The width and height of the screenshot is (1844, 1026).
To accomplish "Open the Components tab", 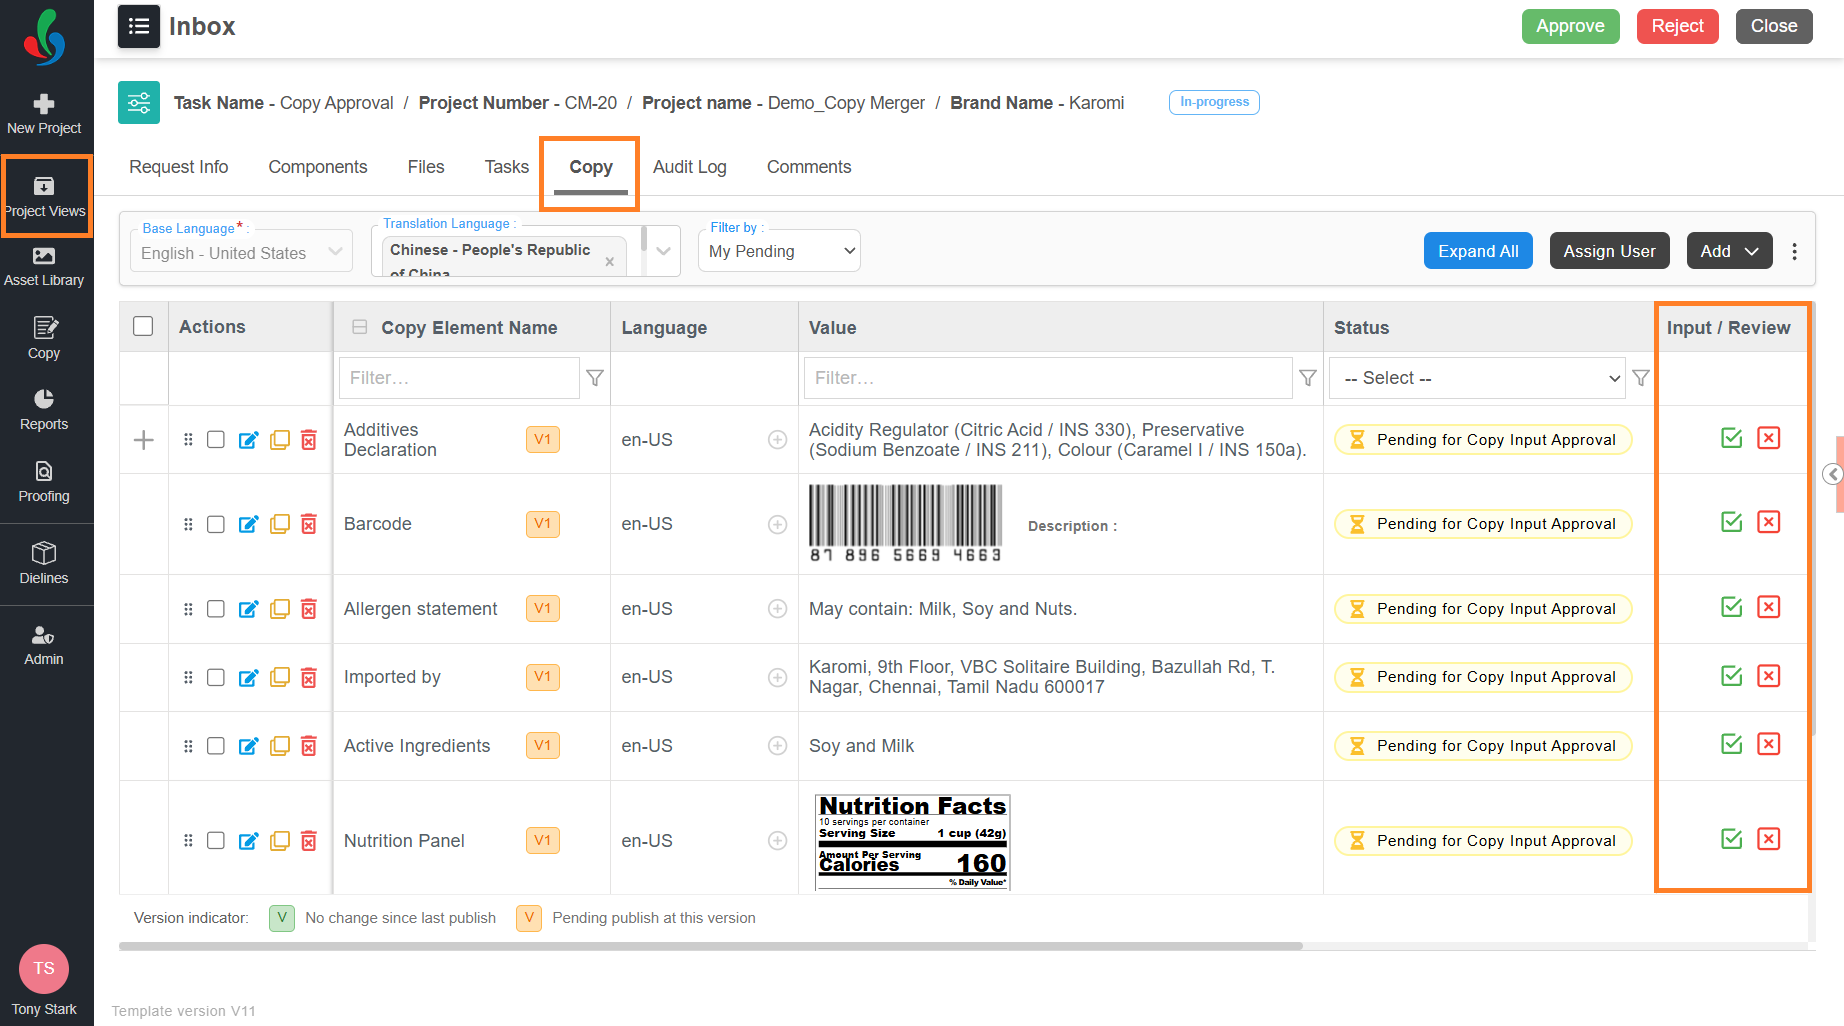I will click(x=318, y=167).
